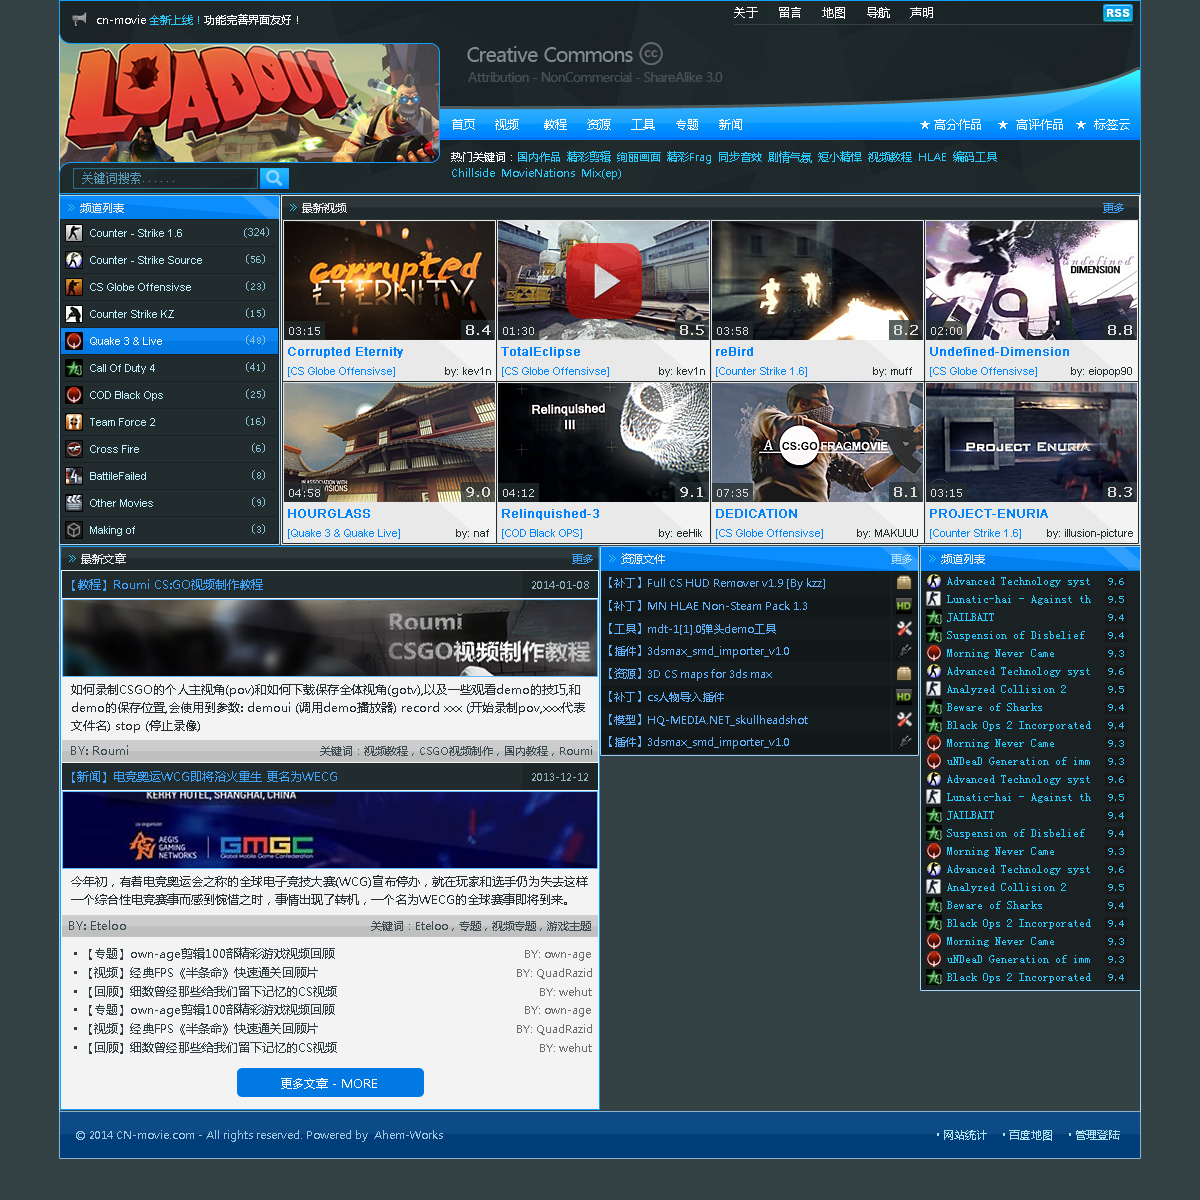Click the 'cs人物导入插件' resource entry
1200x1200 pixels.
(665, 697)
